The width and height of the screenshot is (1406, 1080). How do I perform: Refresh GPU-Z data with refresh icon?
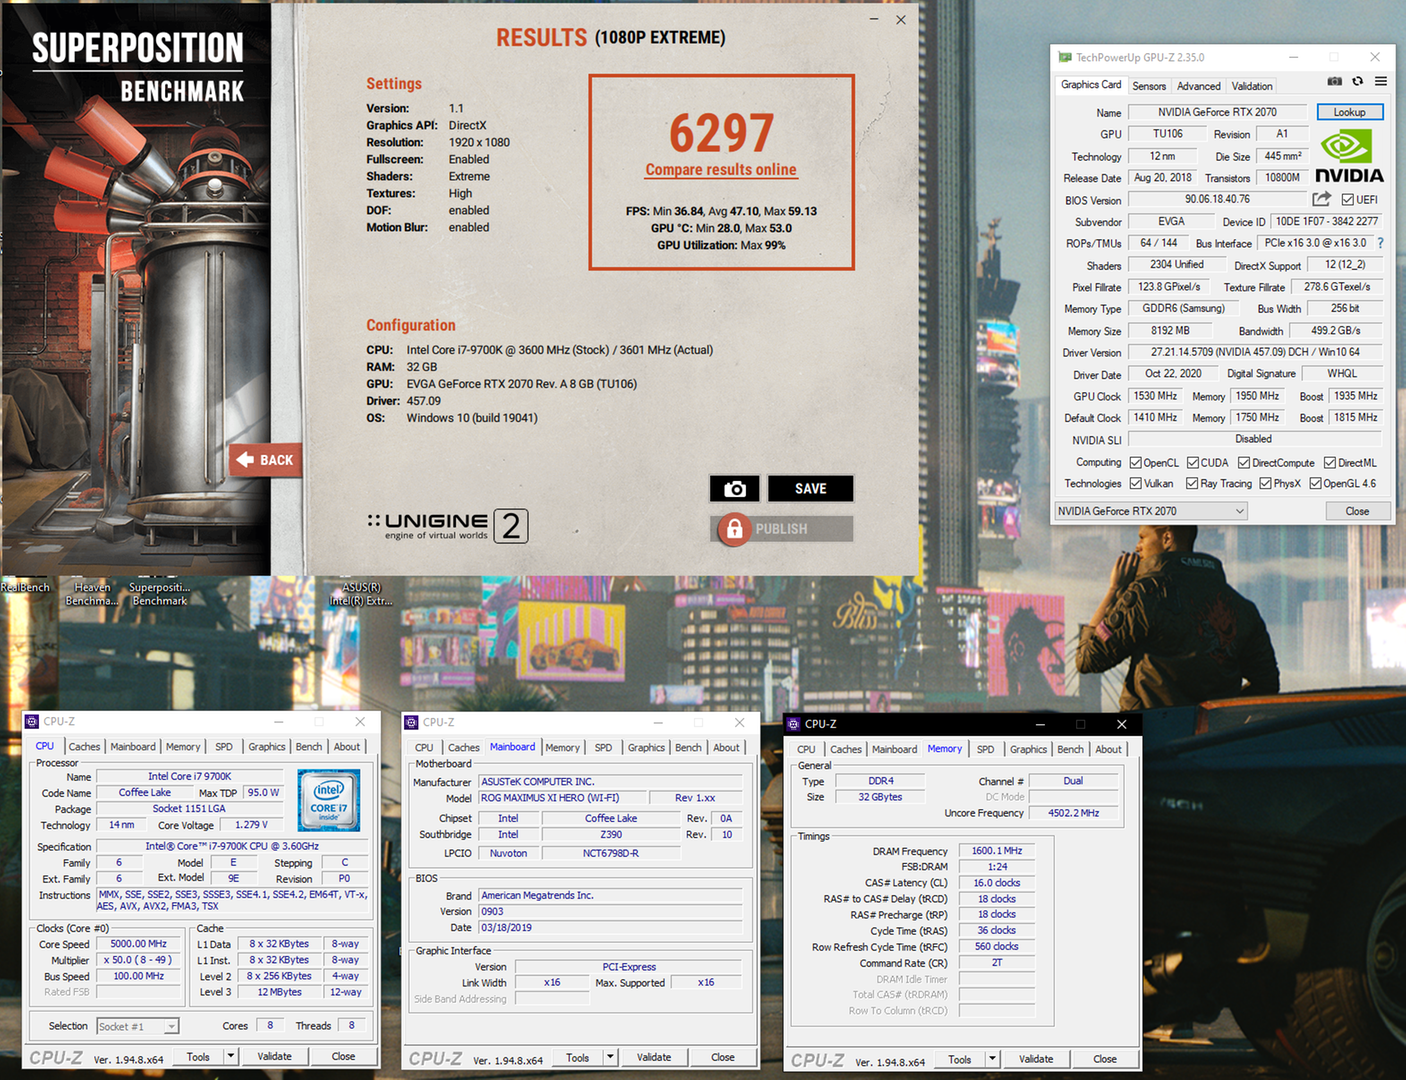coord(1357,81)
